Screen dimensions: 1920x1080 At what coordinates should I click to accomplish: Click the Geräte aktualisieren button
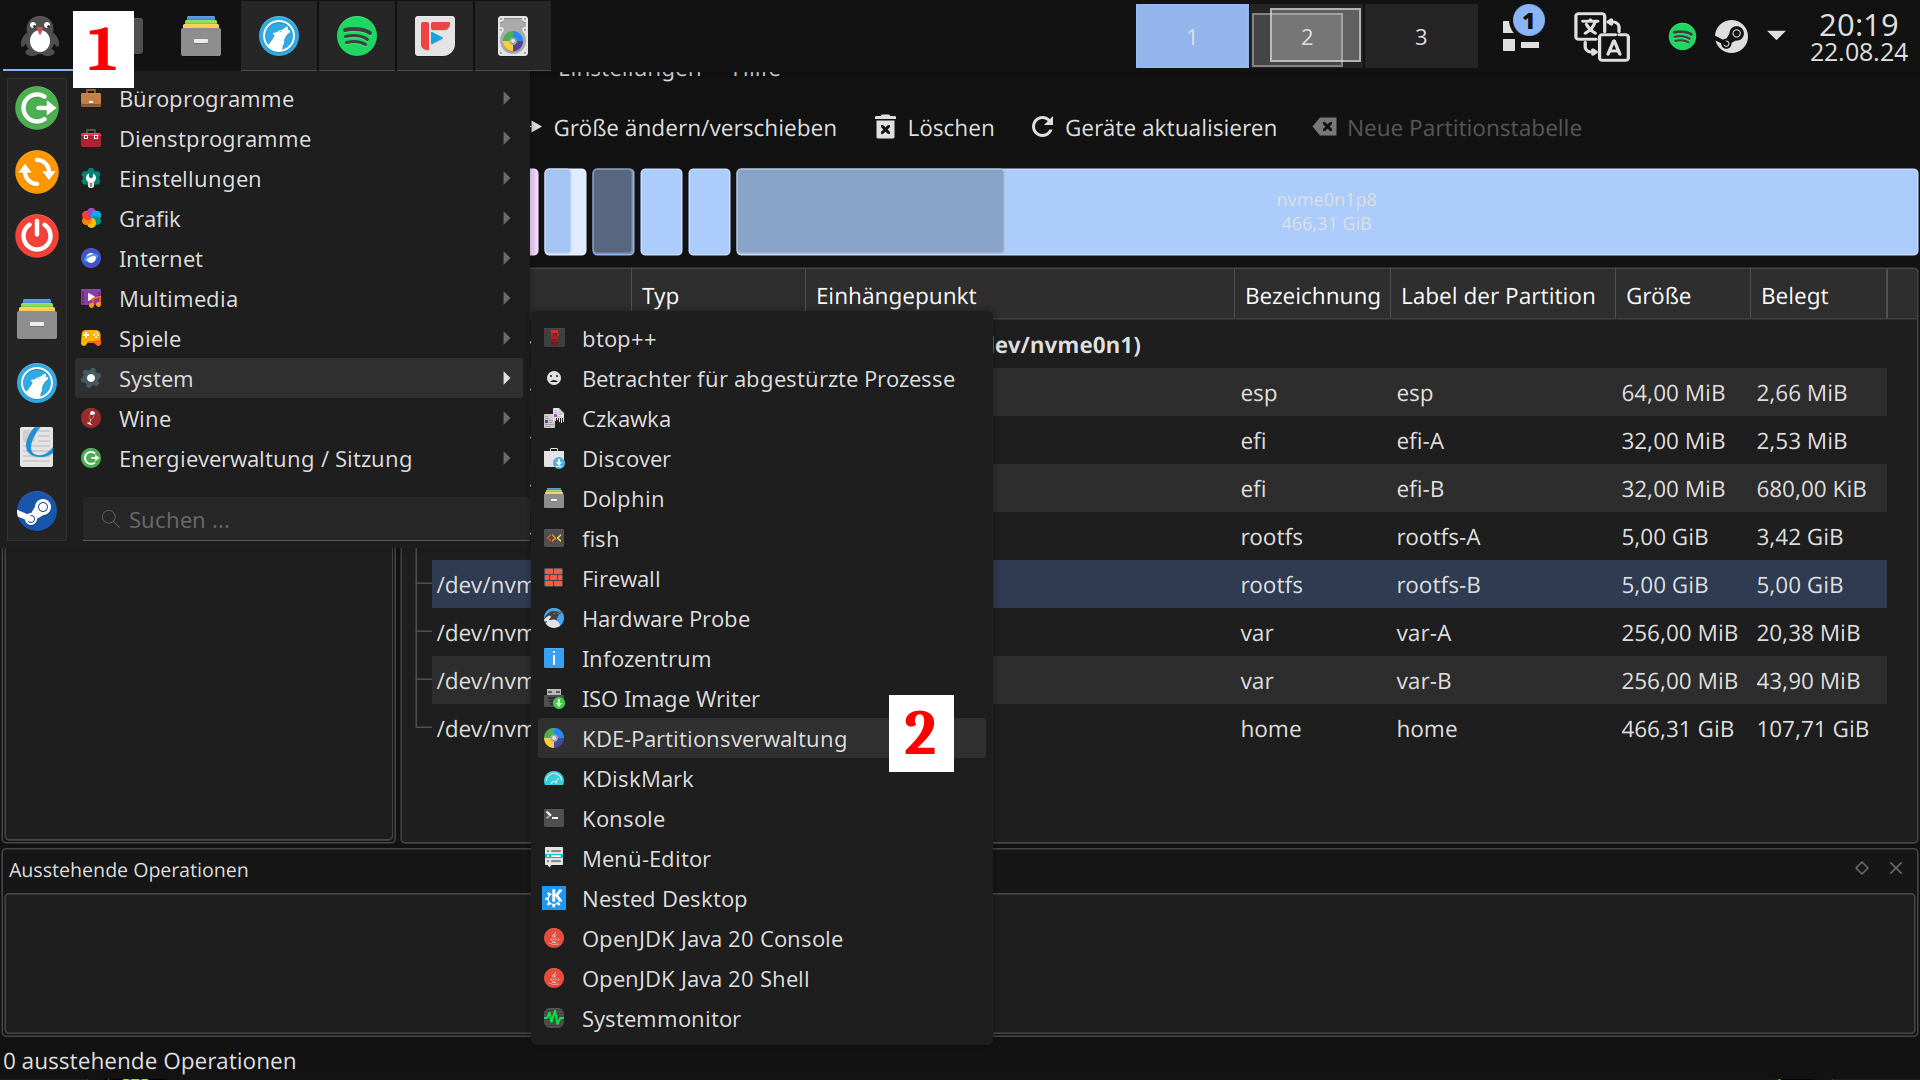coord(1155,128)
